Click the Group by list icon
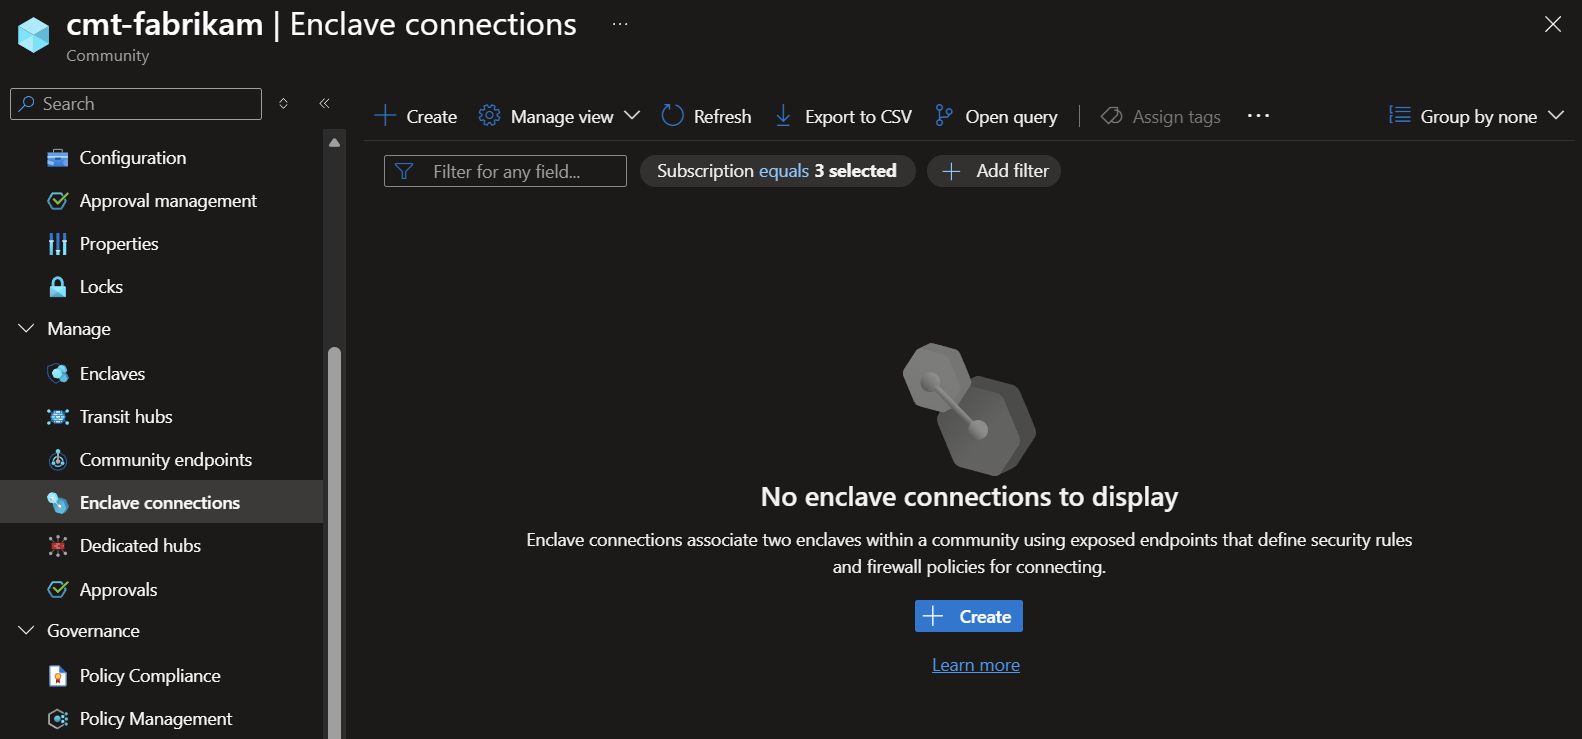 click(1400, 116)
